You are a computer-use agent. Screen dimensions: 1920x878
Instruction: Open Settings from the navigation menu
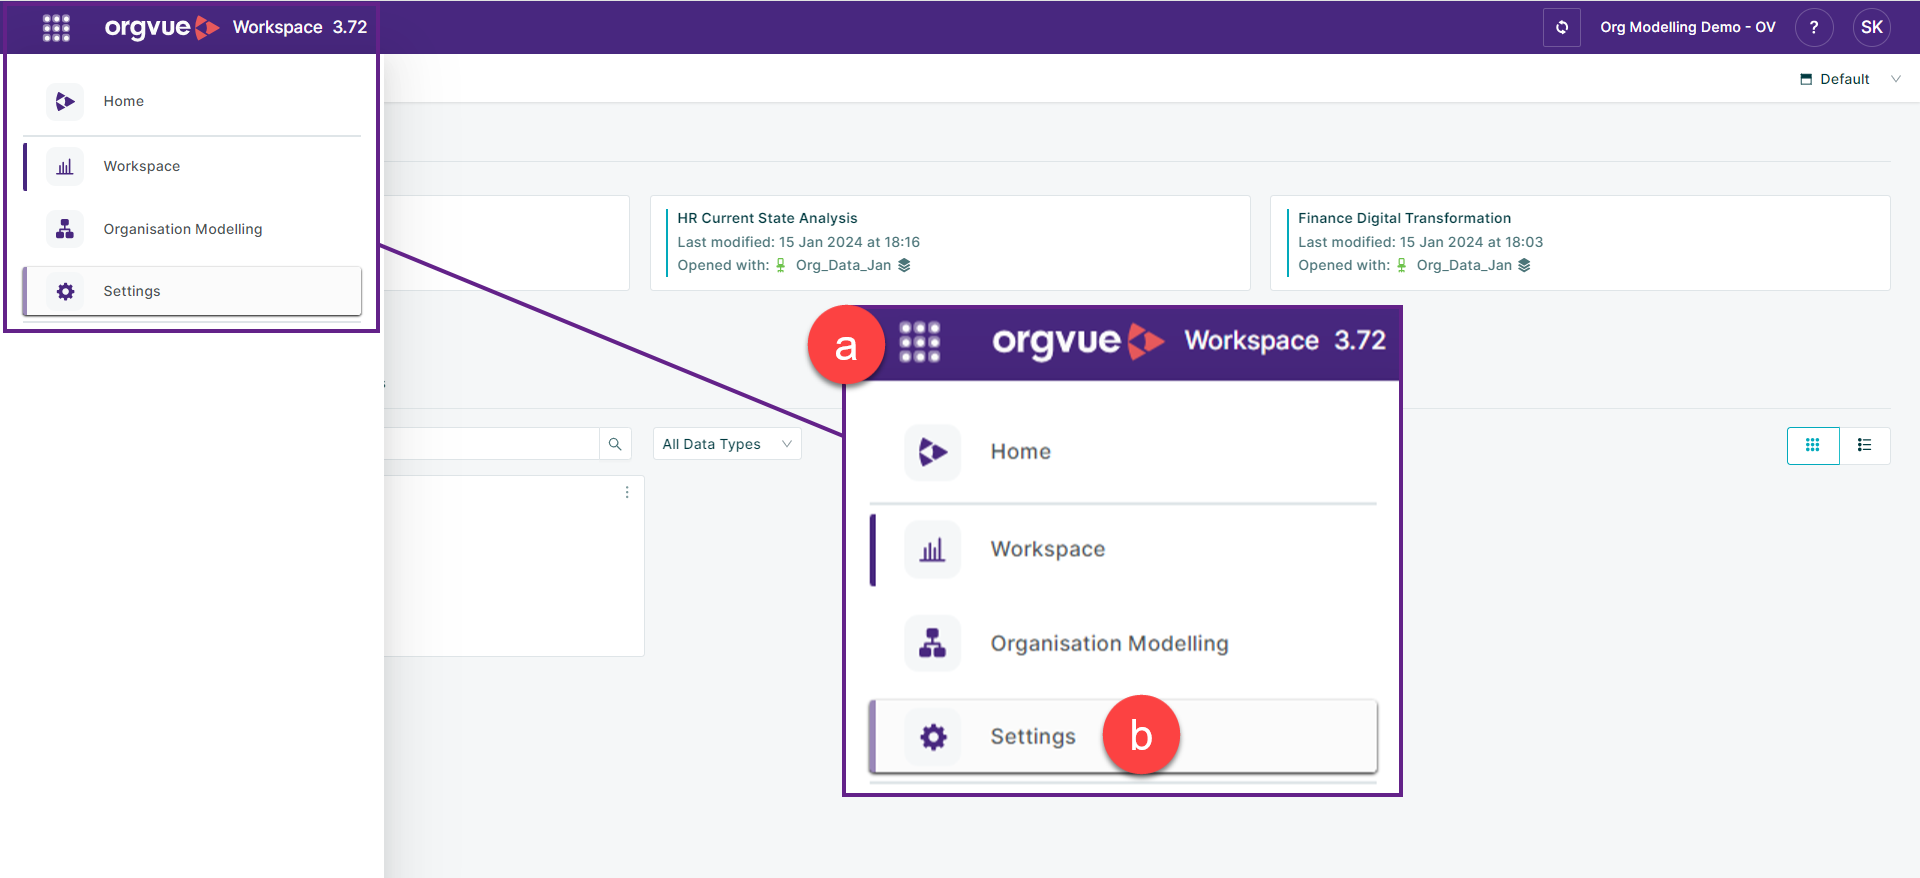point(192,291)
